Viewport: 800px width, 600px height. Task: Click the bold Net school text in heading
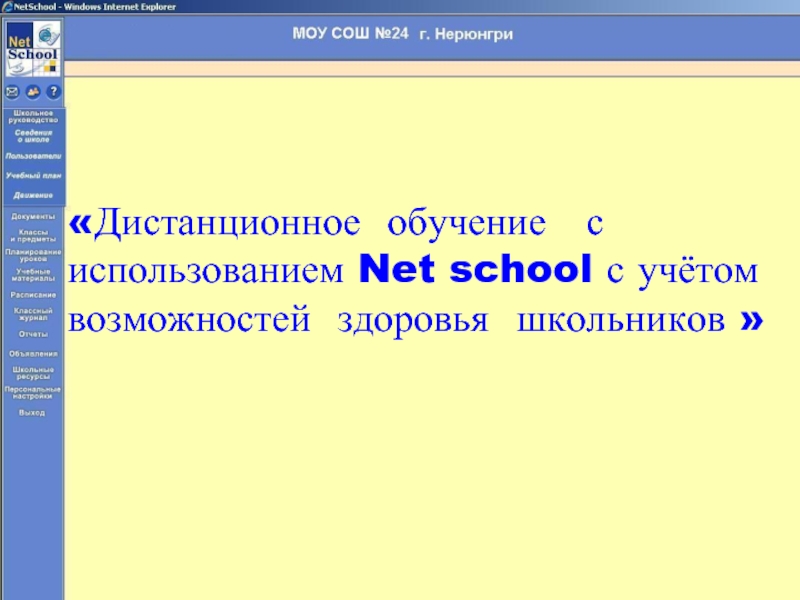[x=475, y=268]
